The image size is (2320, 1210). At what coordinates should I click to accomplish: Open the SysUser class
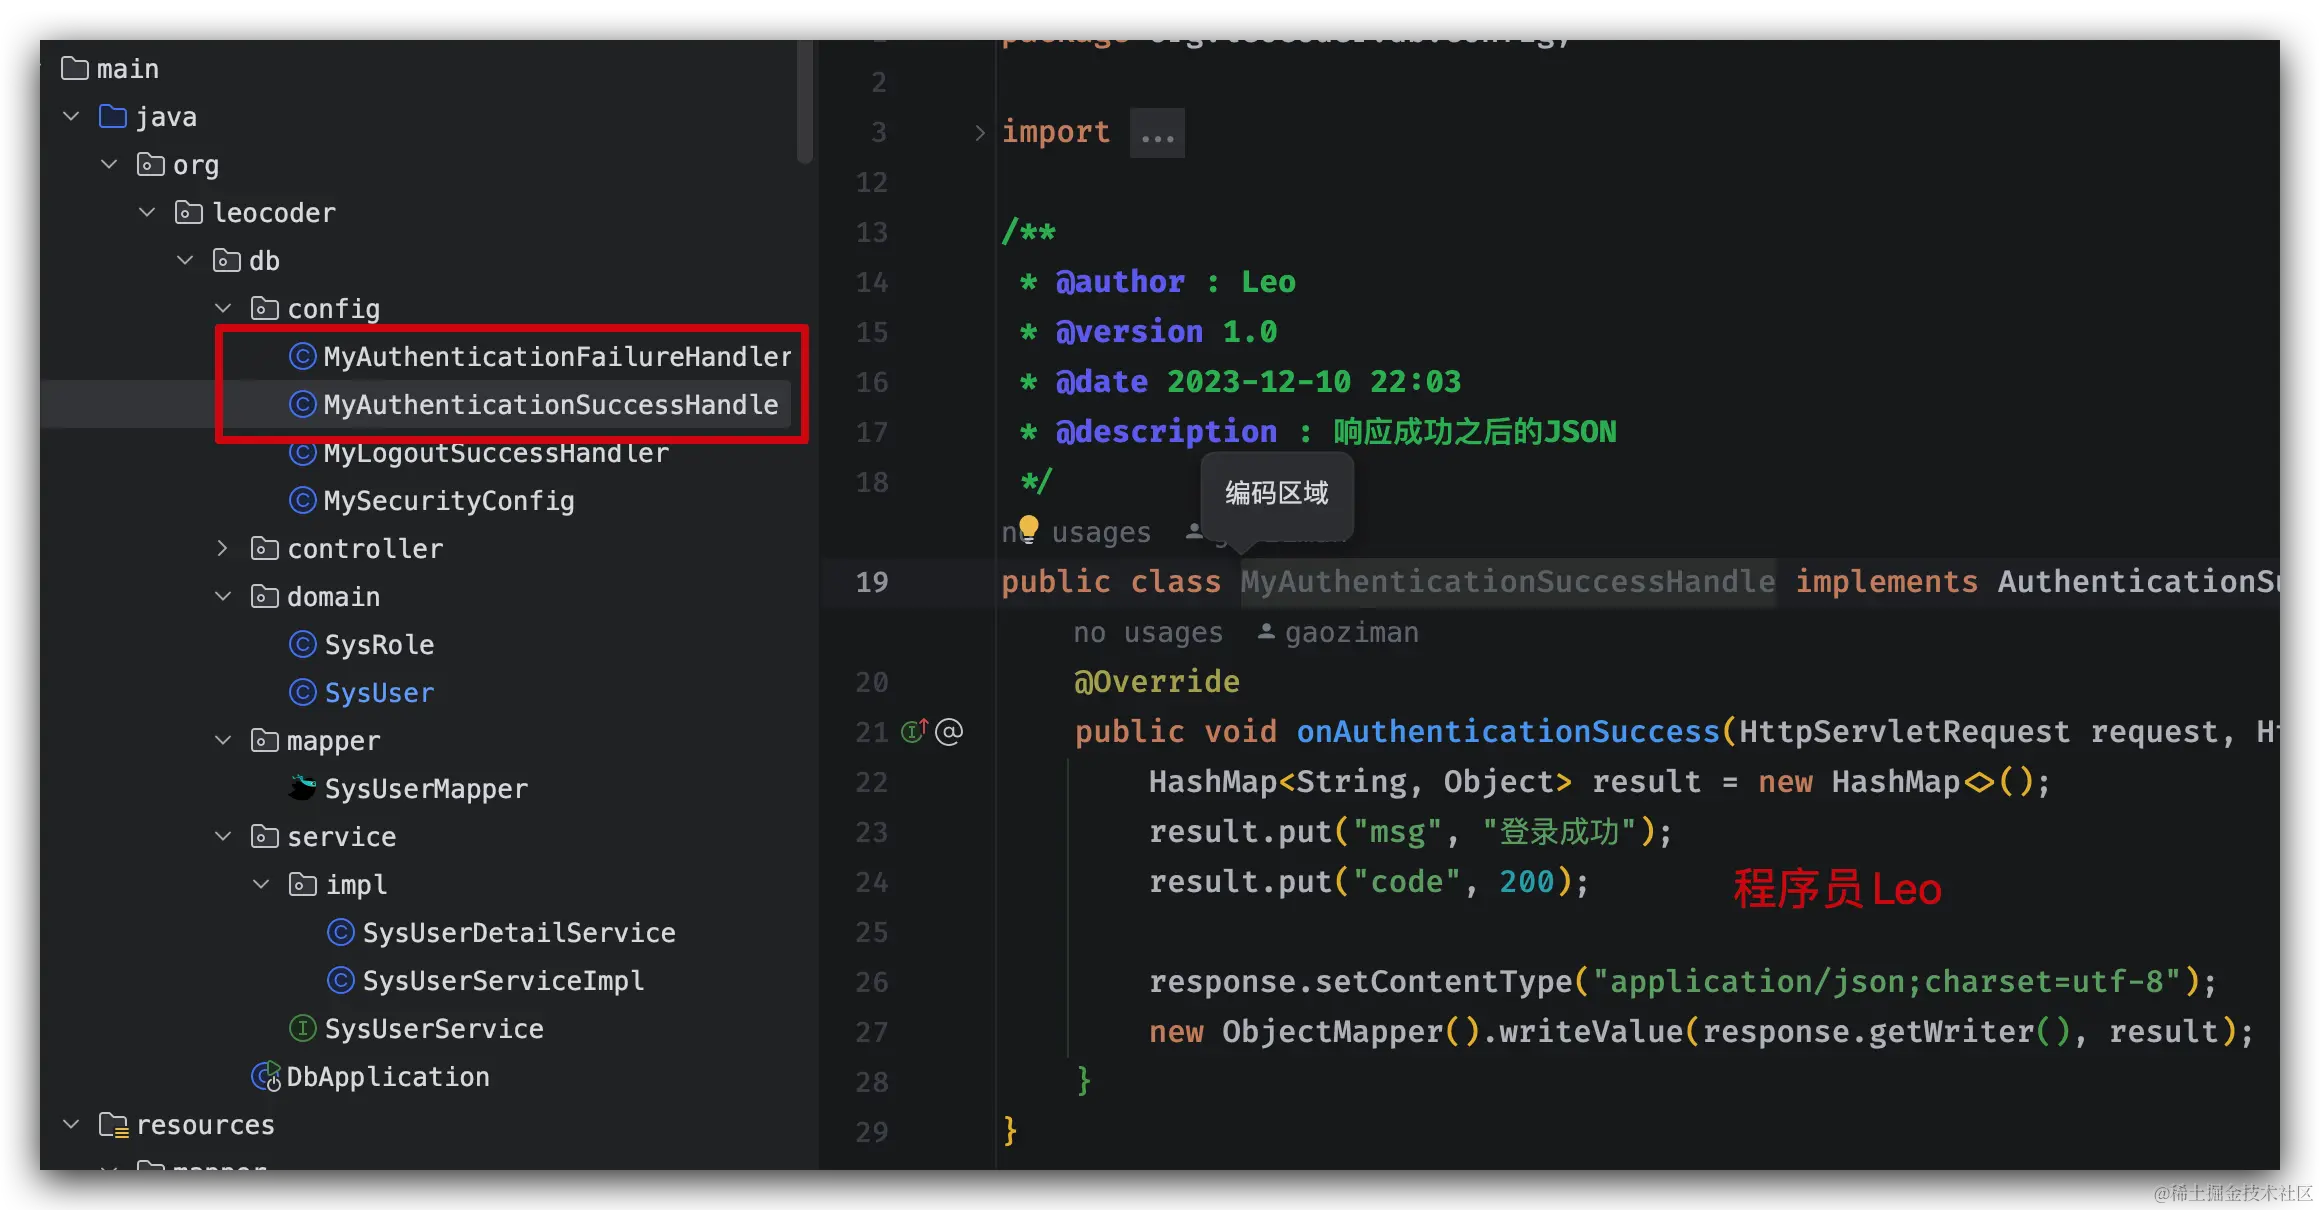378,693
